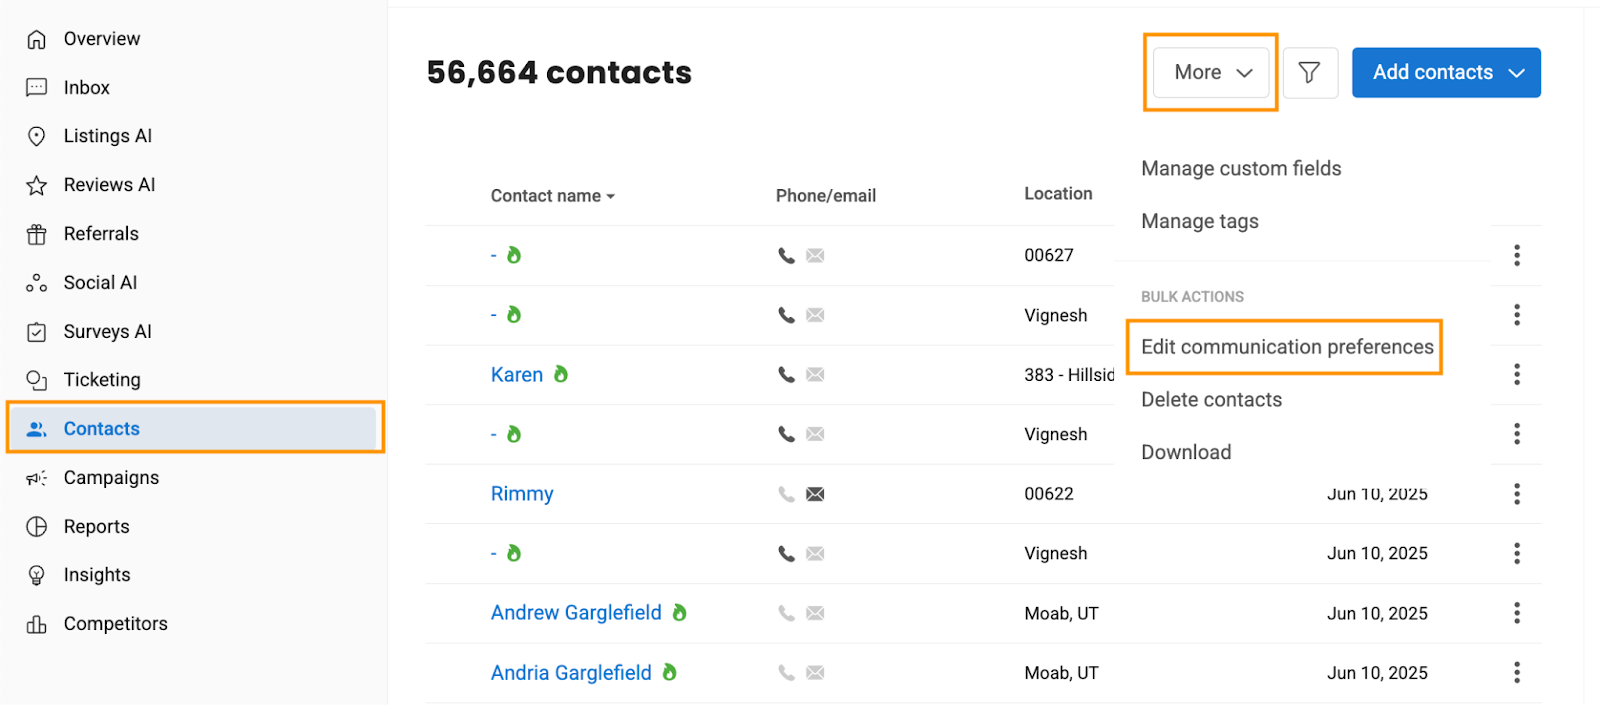The height and width of the screenshot is (705, 1600).
Task: Go to Campaigns in the sidebar
Action: (111, 478)
